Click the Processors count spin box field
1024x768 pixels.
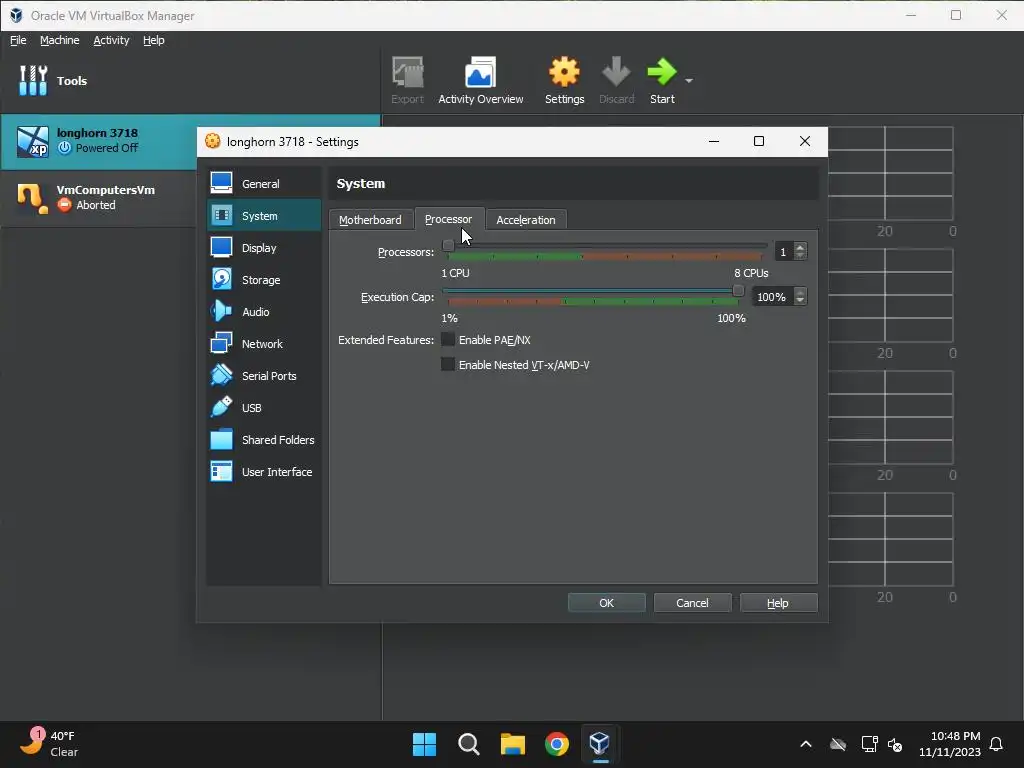point(783,251)
